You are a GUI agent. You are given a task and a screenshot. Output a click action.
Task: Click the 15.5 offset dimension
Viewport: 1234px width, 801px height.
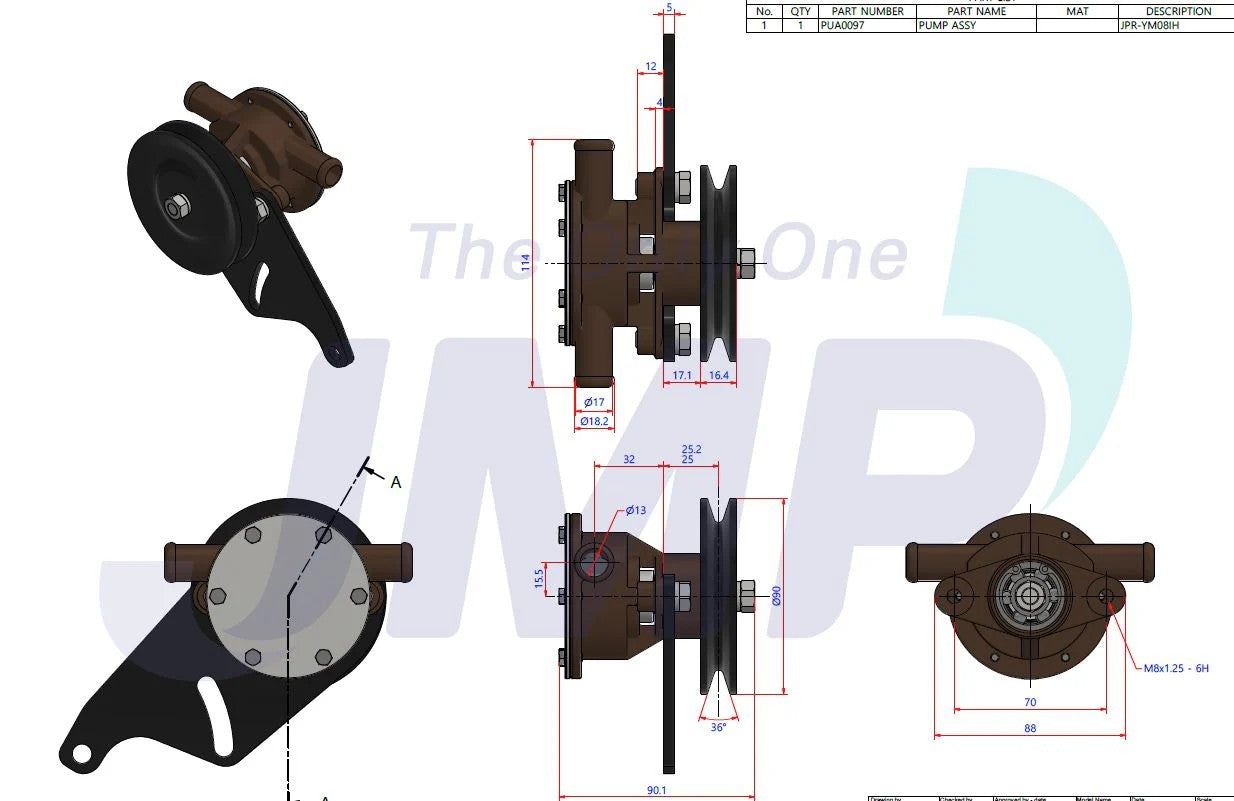tap(539, 578)
